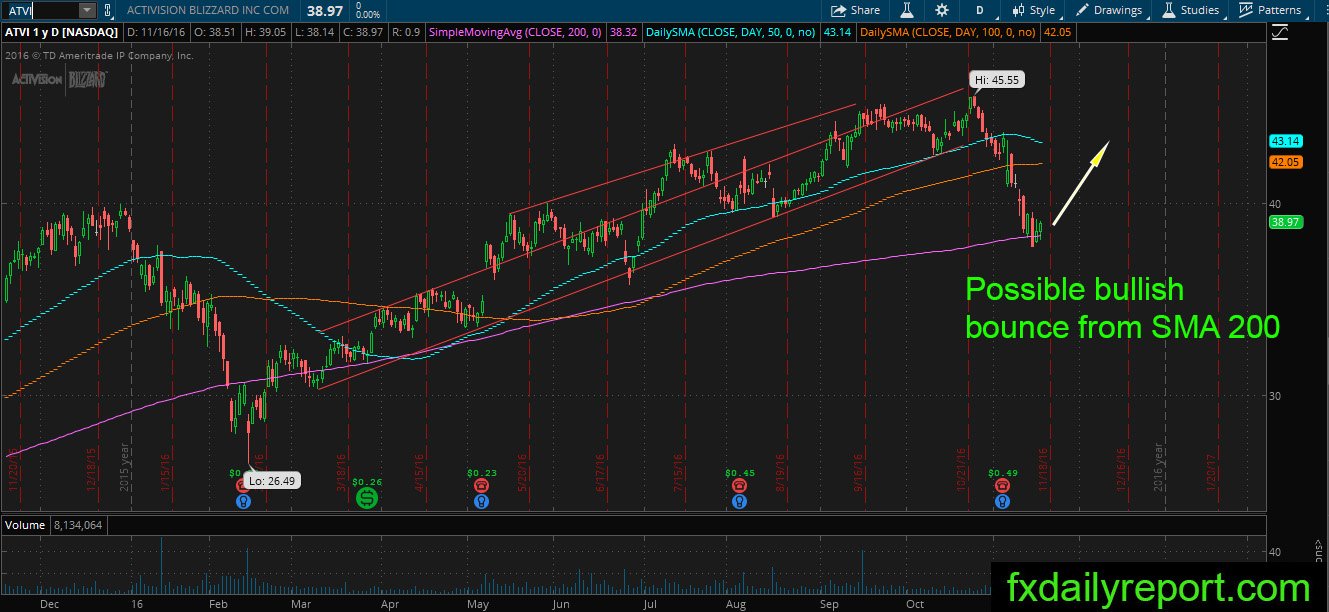Click the C: 38.97 close value
Screen dimensions: 1329x612
pyautogui.click(x=363, y=33)
